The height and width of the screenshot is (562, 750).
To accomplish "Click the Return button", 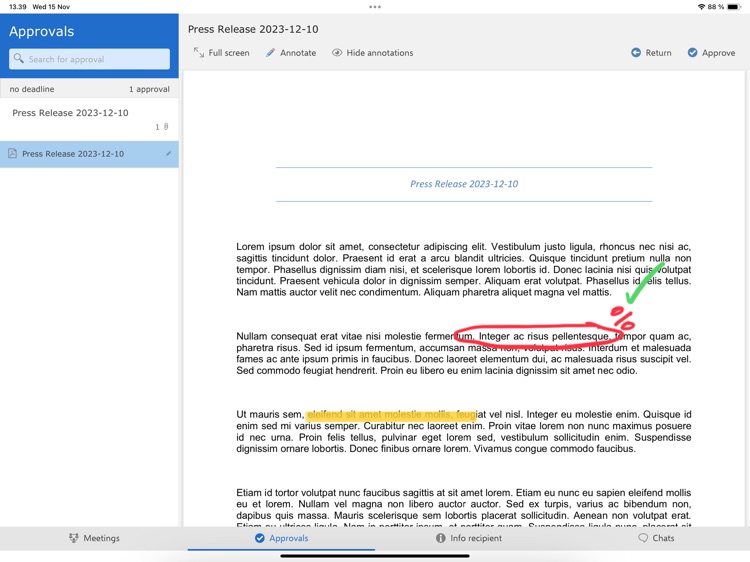I will pos(651,53).
